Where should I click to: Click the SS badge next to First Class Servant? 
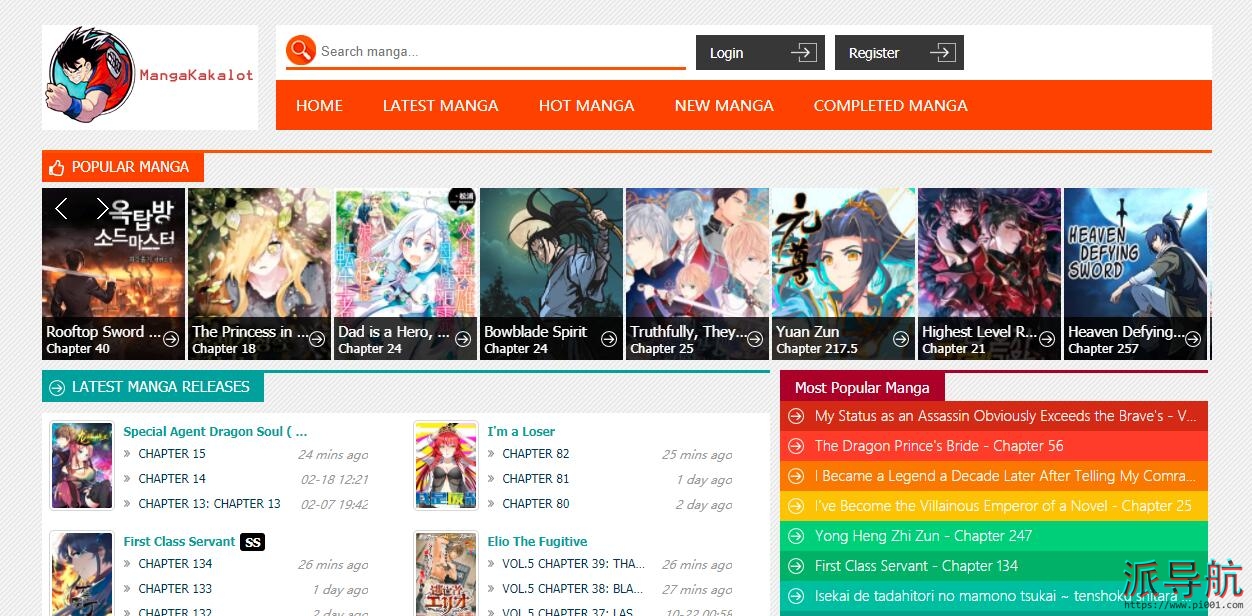coord(252,542)
